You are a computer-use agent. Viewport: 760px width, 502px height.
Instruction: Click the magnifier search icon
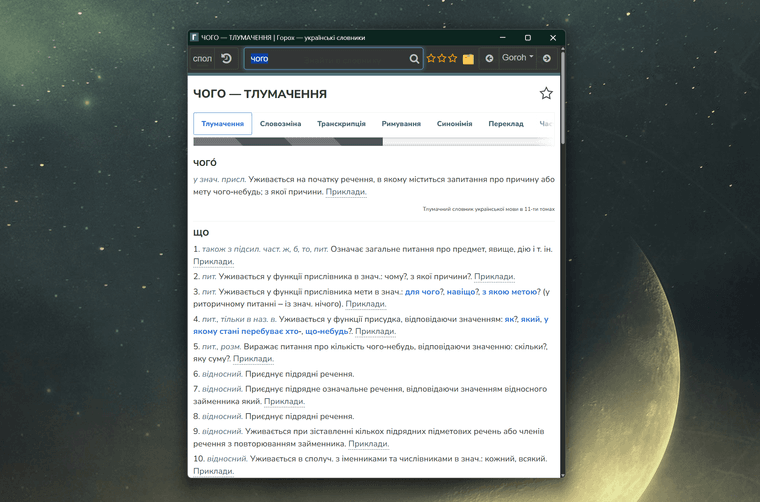(414, 59)
